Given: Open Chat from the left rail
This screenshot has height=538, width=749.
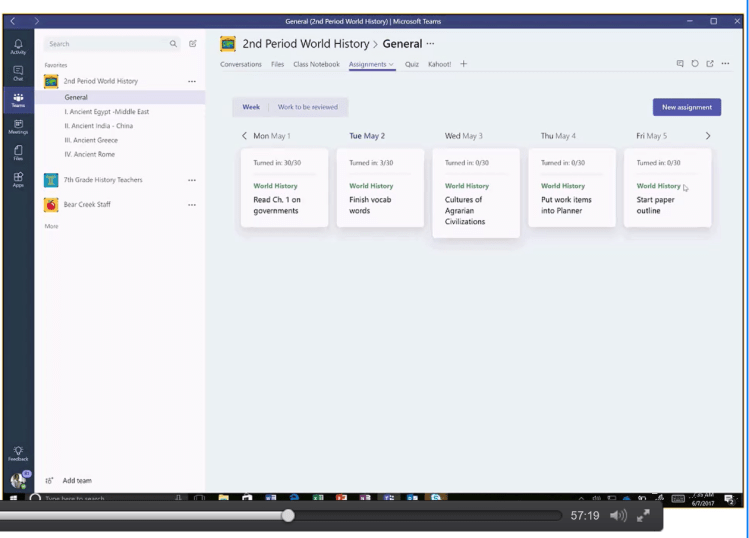Looking at the screenshot, I should coord(18,72).
